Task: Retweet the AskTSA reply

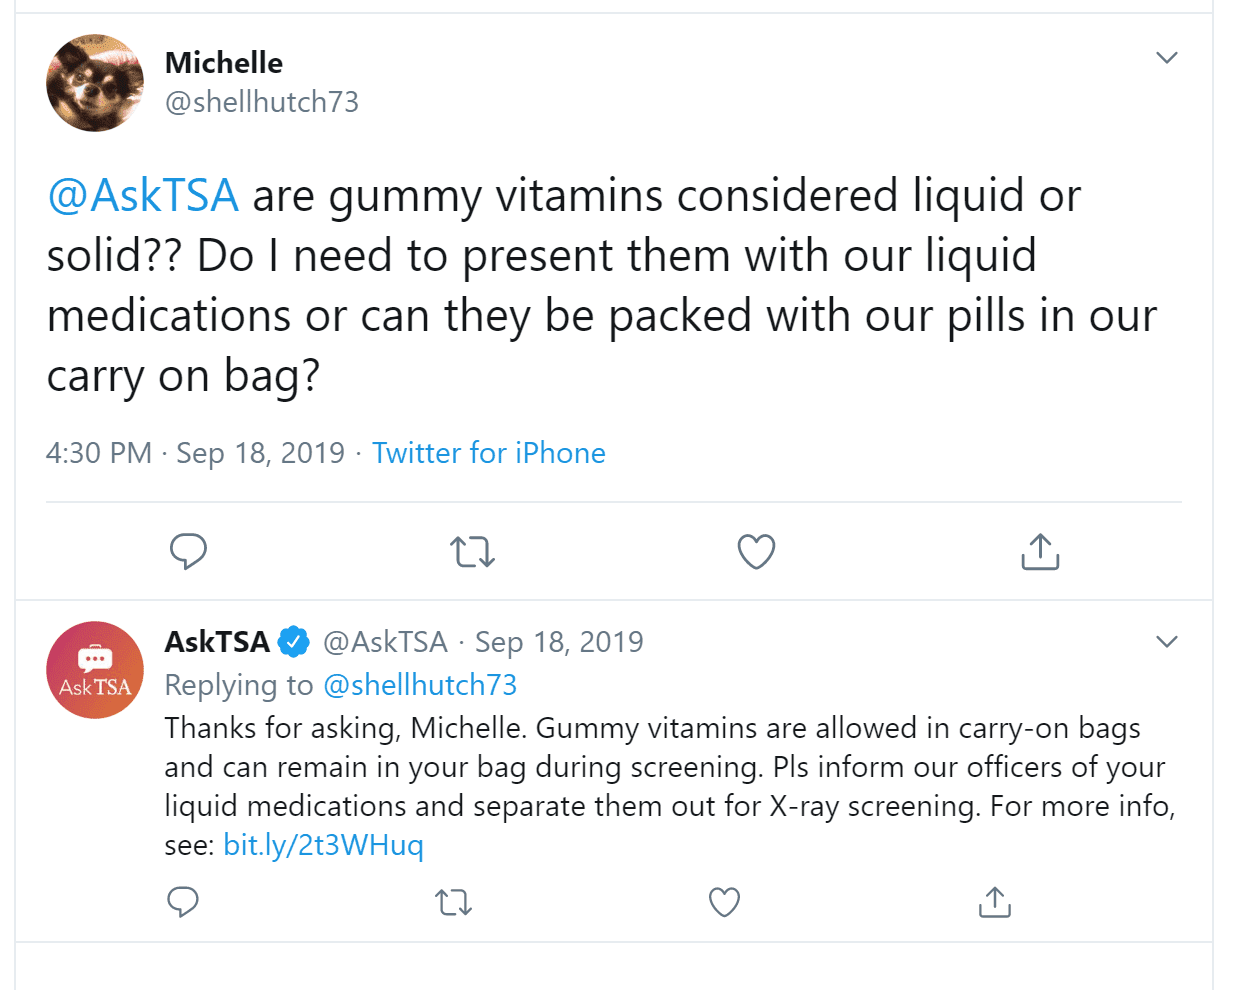Action: tap(454, 903)
